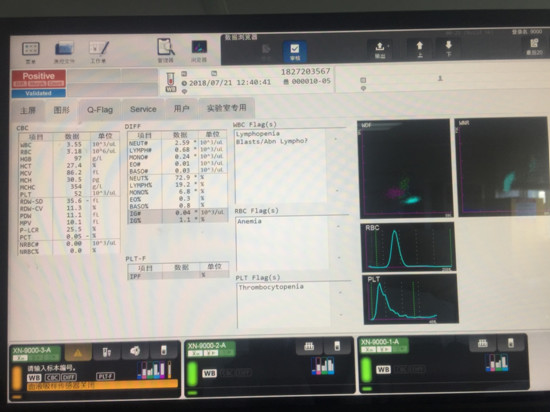The width and height of the screenshot is (550, 412).
Task: Click the red Positive status badge
Action: pyautogui.click(x=39, y=79)
